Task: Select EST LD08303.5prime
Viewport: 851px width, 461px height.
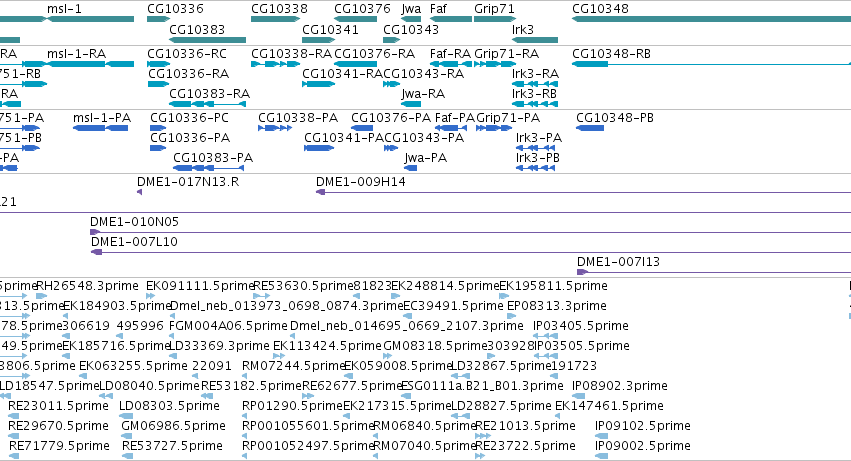Action: point(126,416)
